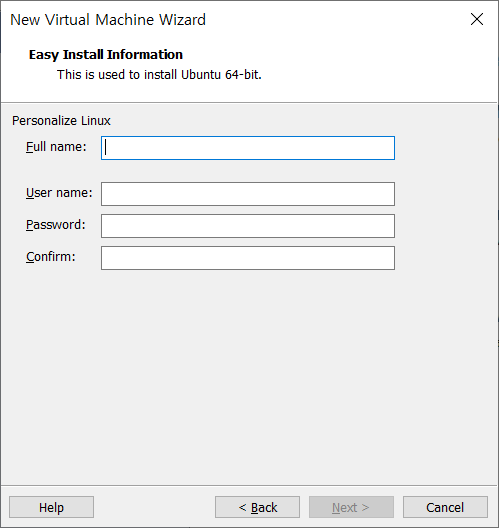Go to the previous step with Back
The width and height of the screenshot is (499, 528).
(x=257, y=507)
